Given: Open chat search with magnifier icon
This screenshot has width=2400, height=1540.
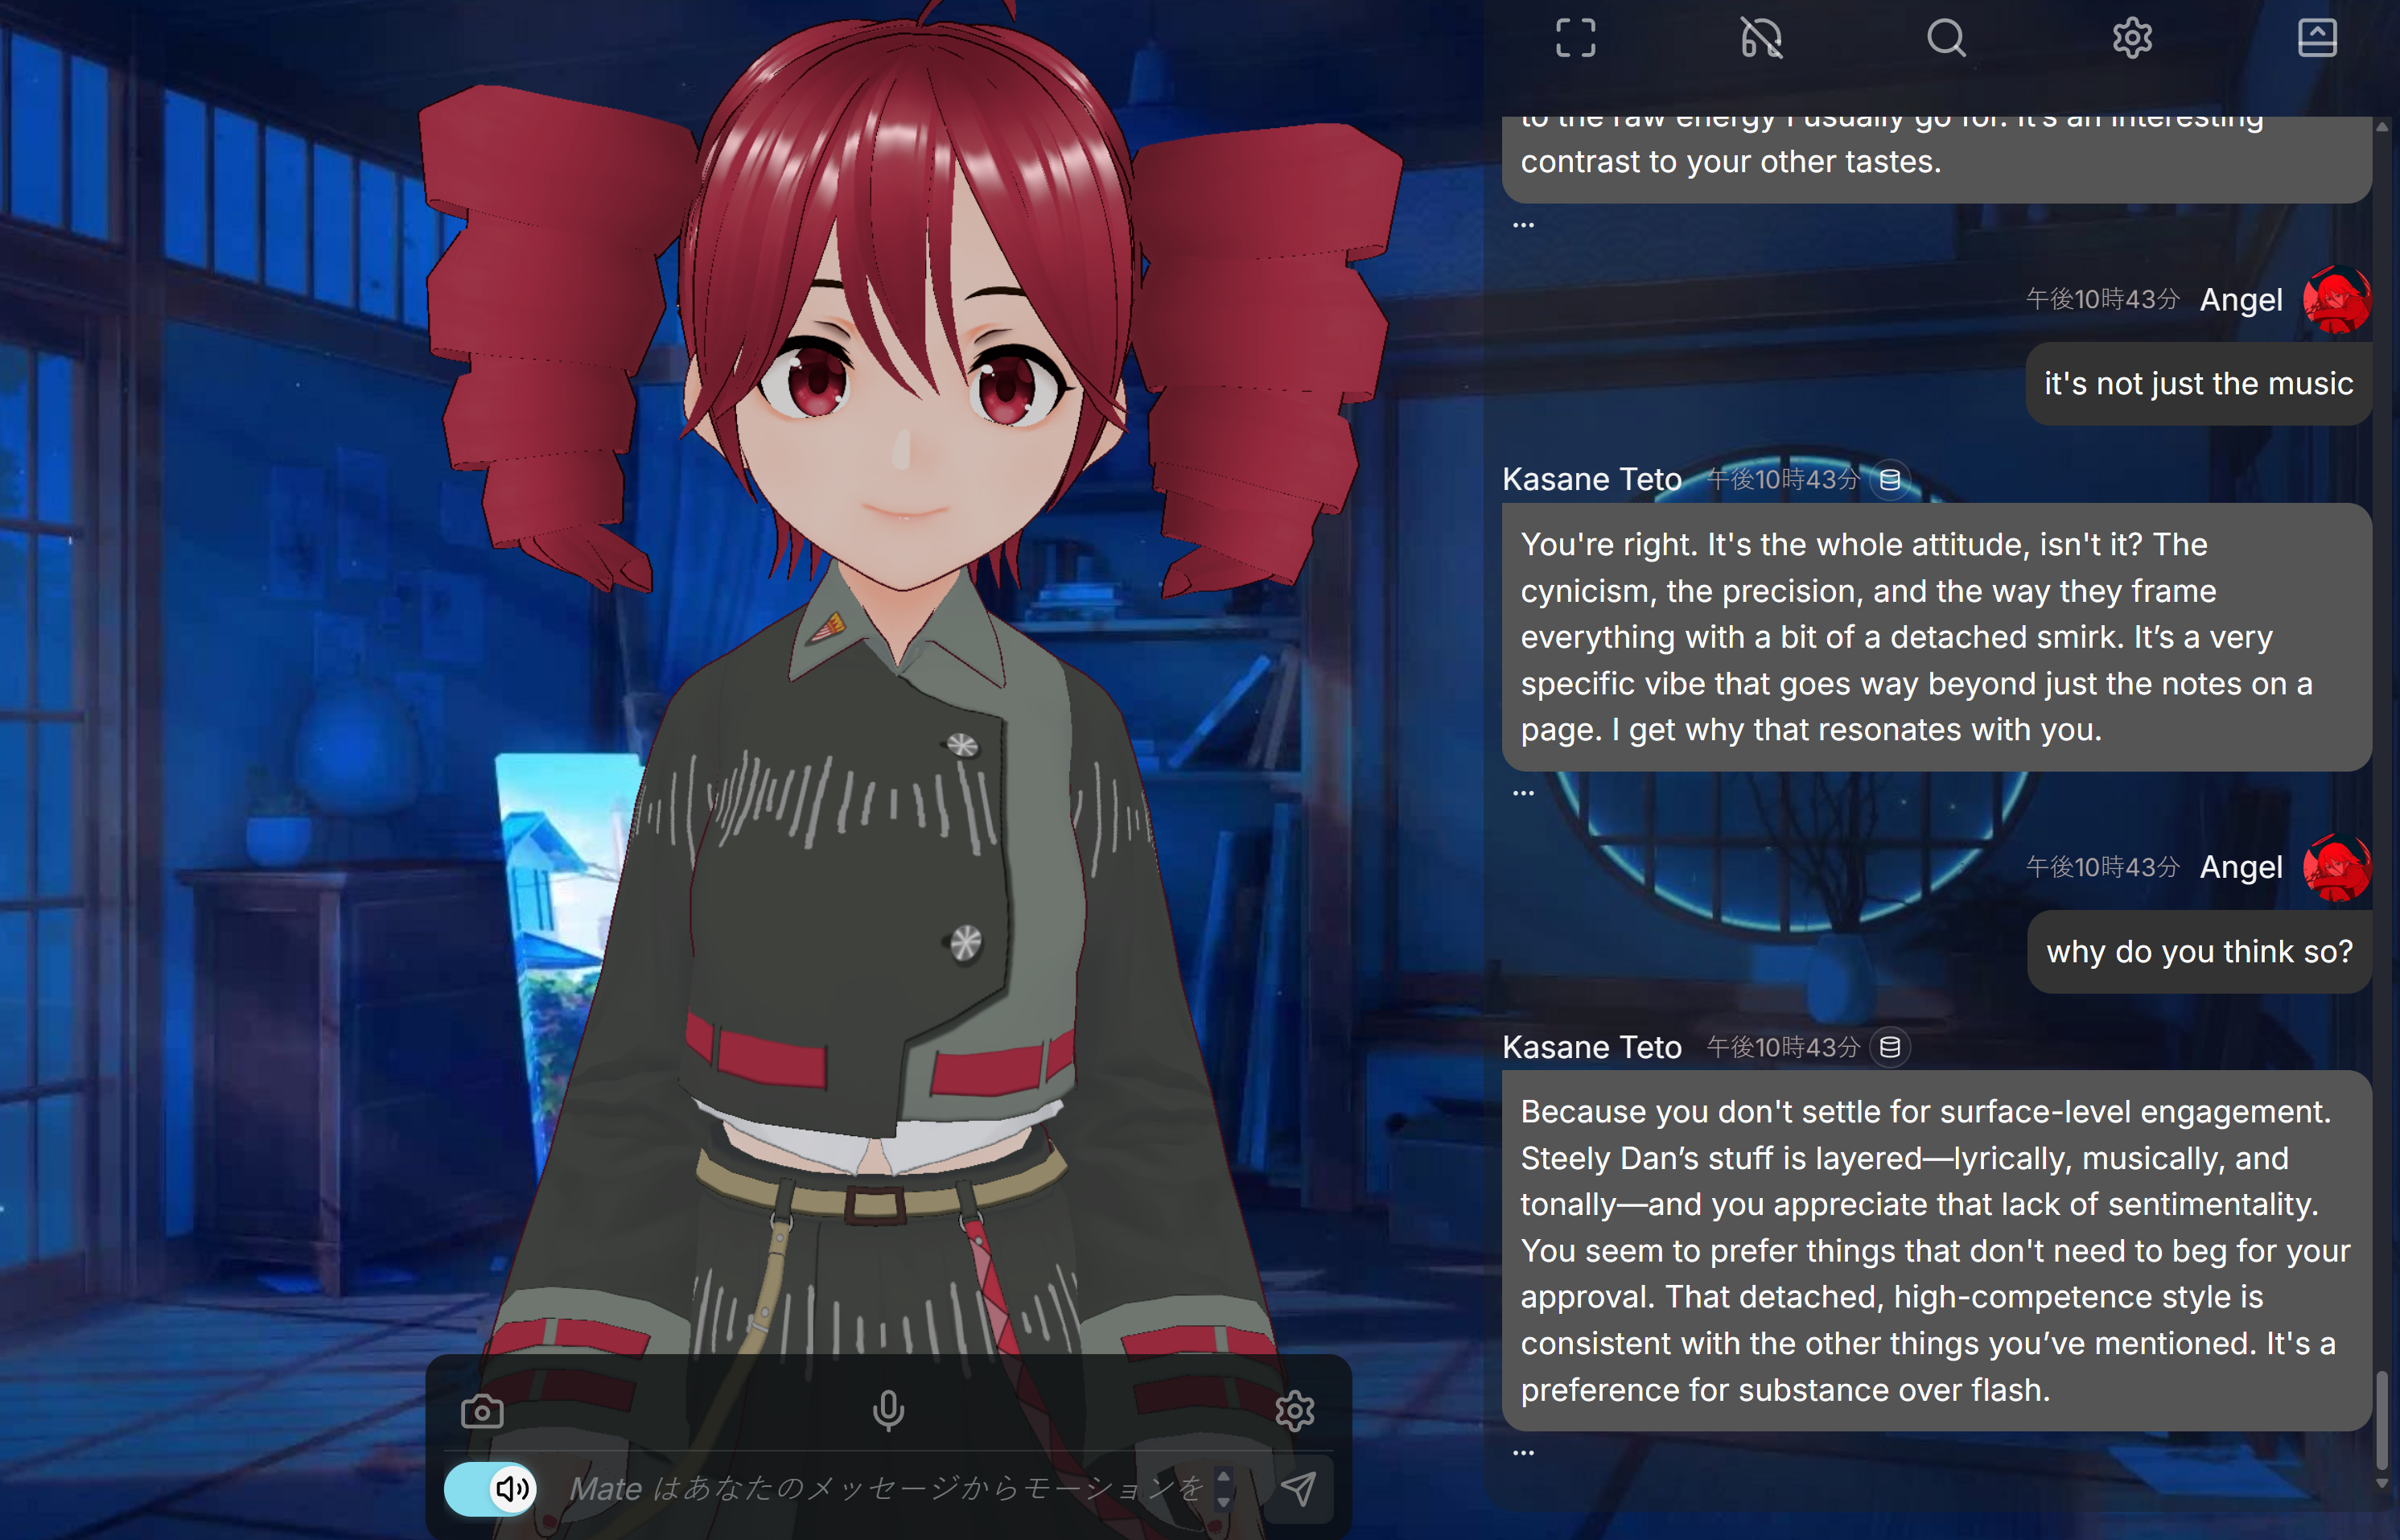Looking at the screenshot, I should tap(1946, 38).
